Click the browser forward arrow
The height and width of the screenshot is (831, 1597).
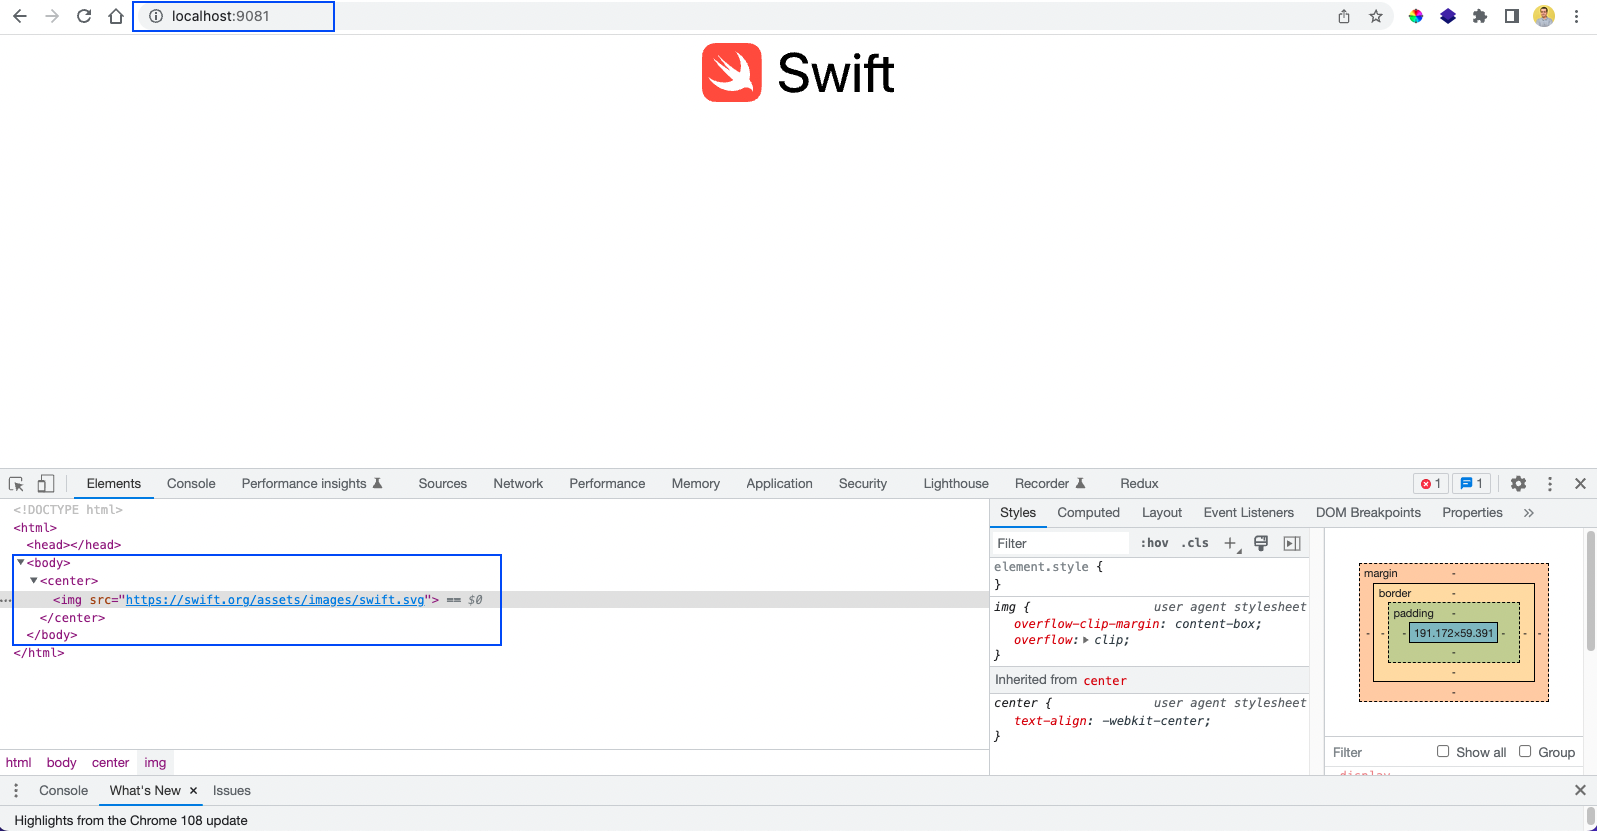click(x=52, y=16)
